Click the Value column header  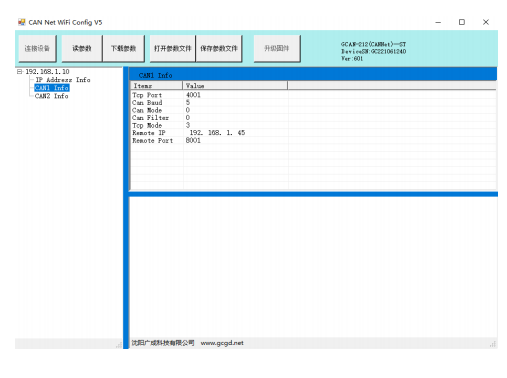235,86
